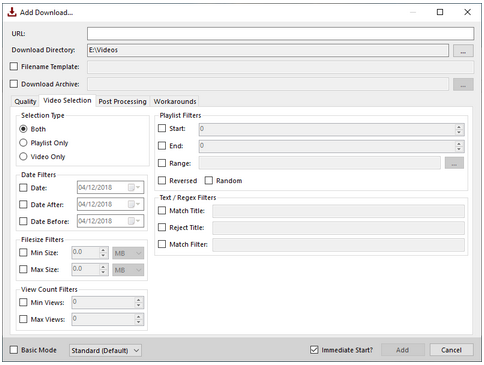The width and height of the screenshot is (484, 365).
Task: Tick the Date After checkbox
Action: coord(23,204)
